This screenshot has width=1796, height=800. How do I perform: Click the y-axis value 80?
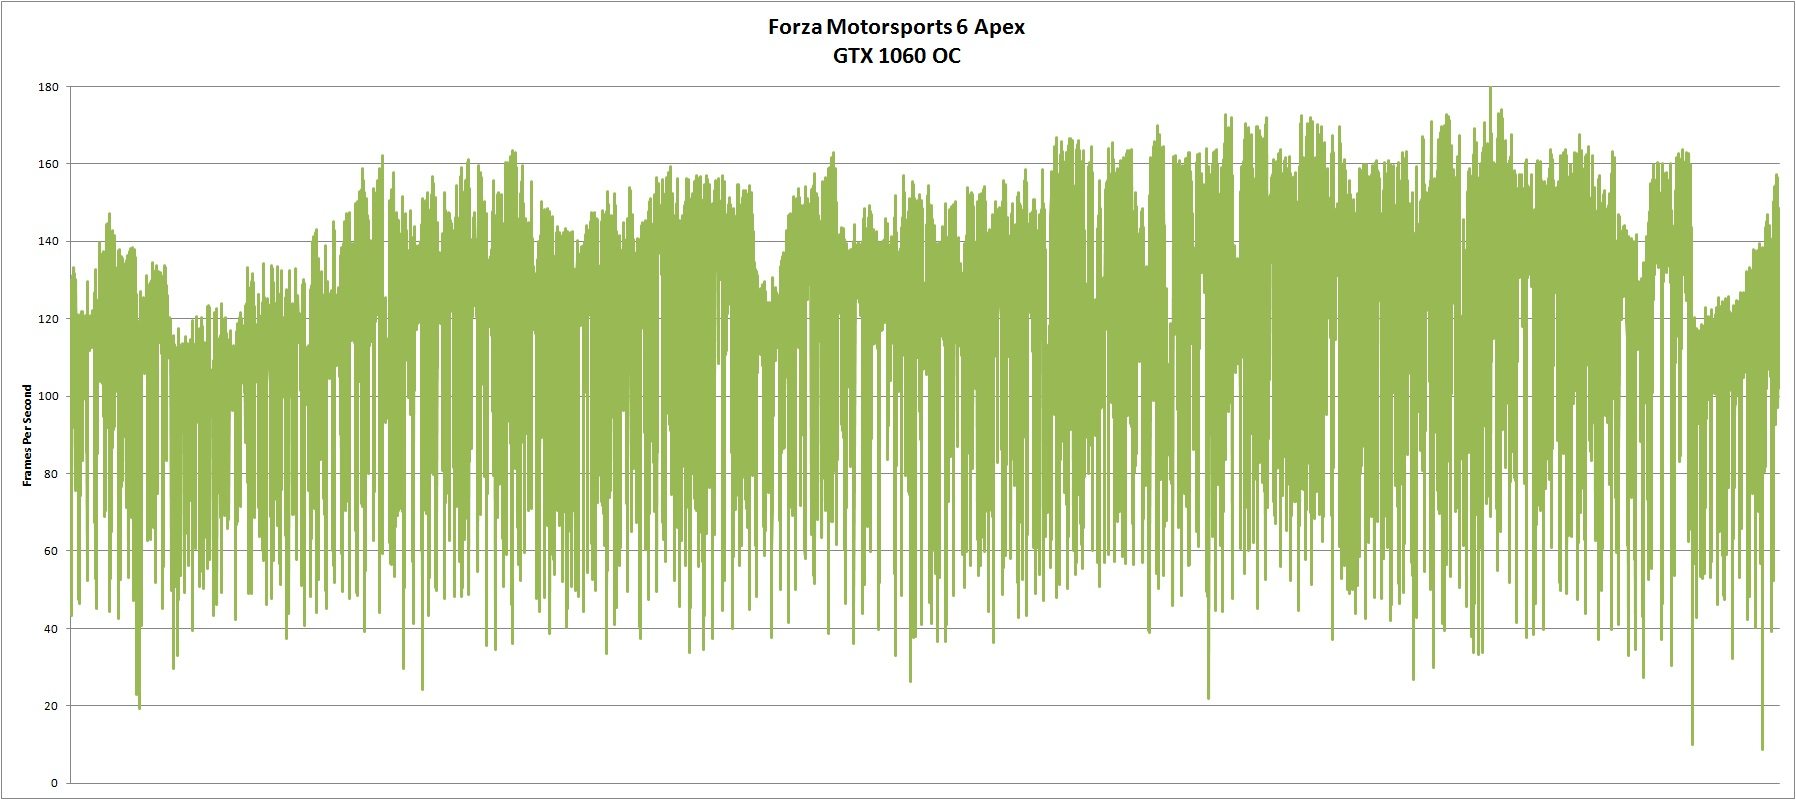[x=52, y=474]
